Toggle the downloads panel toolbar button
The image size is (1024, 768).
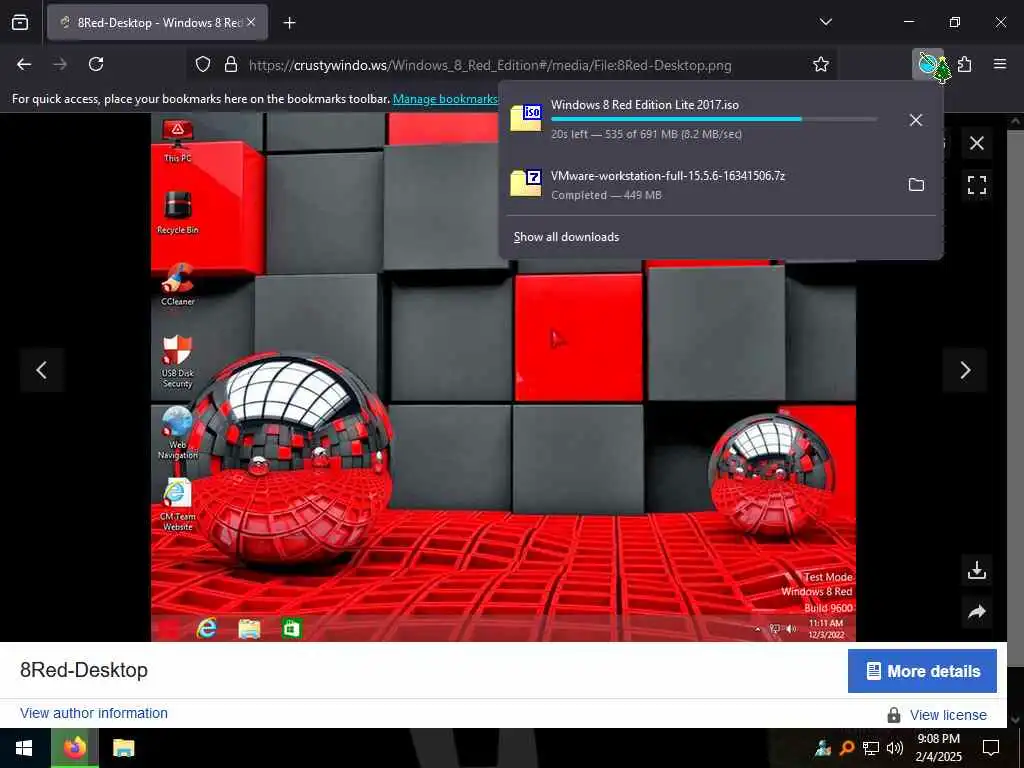(x=928, y=64)
